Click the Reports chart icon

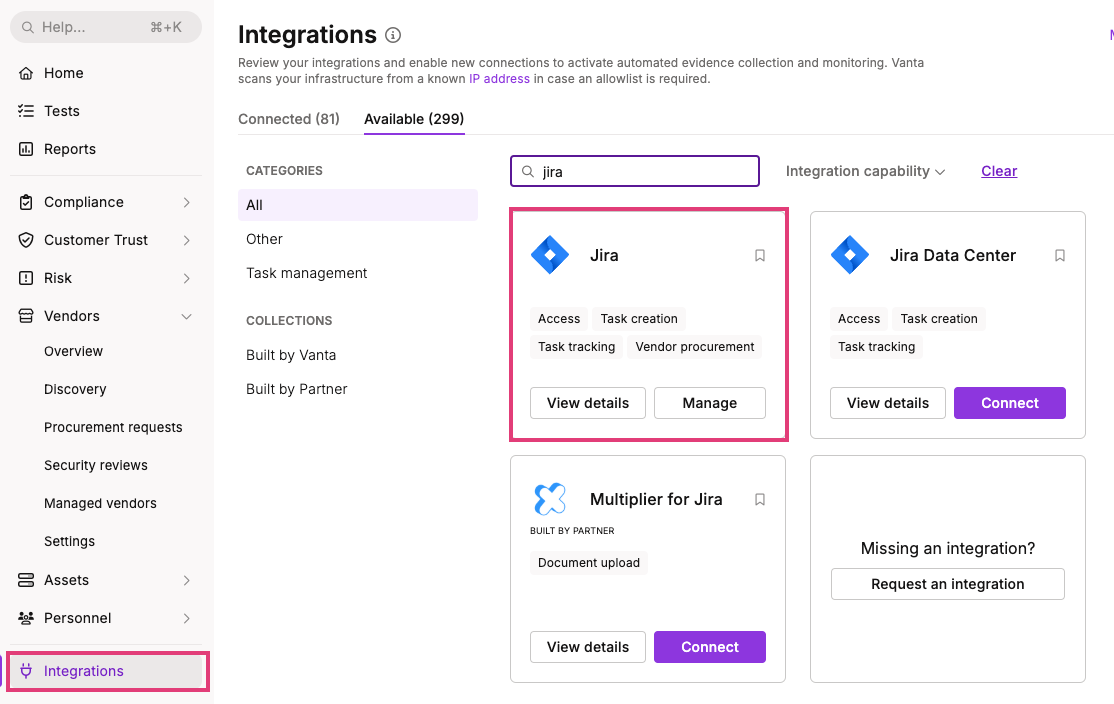[26, 149]
